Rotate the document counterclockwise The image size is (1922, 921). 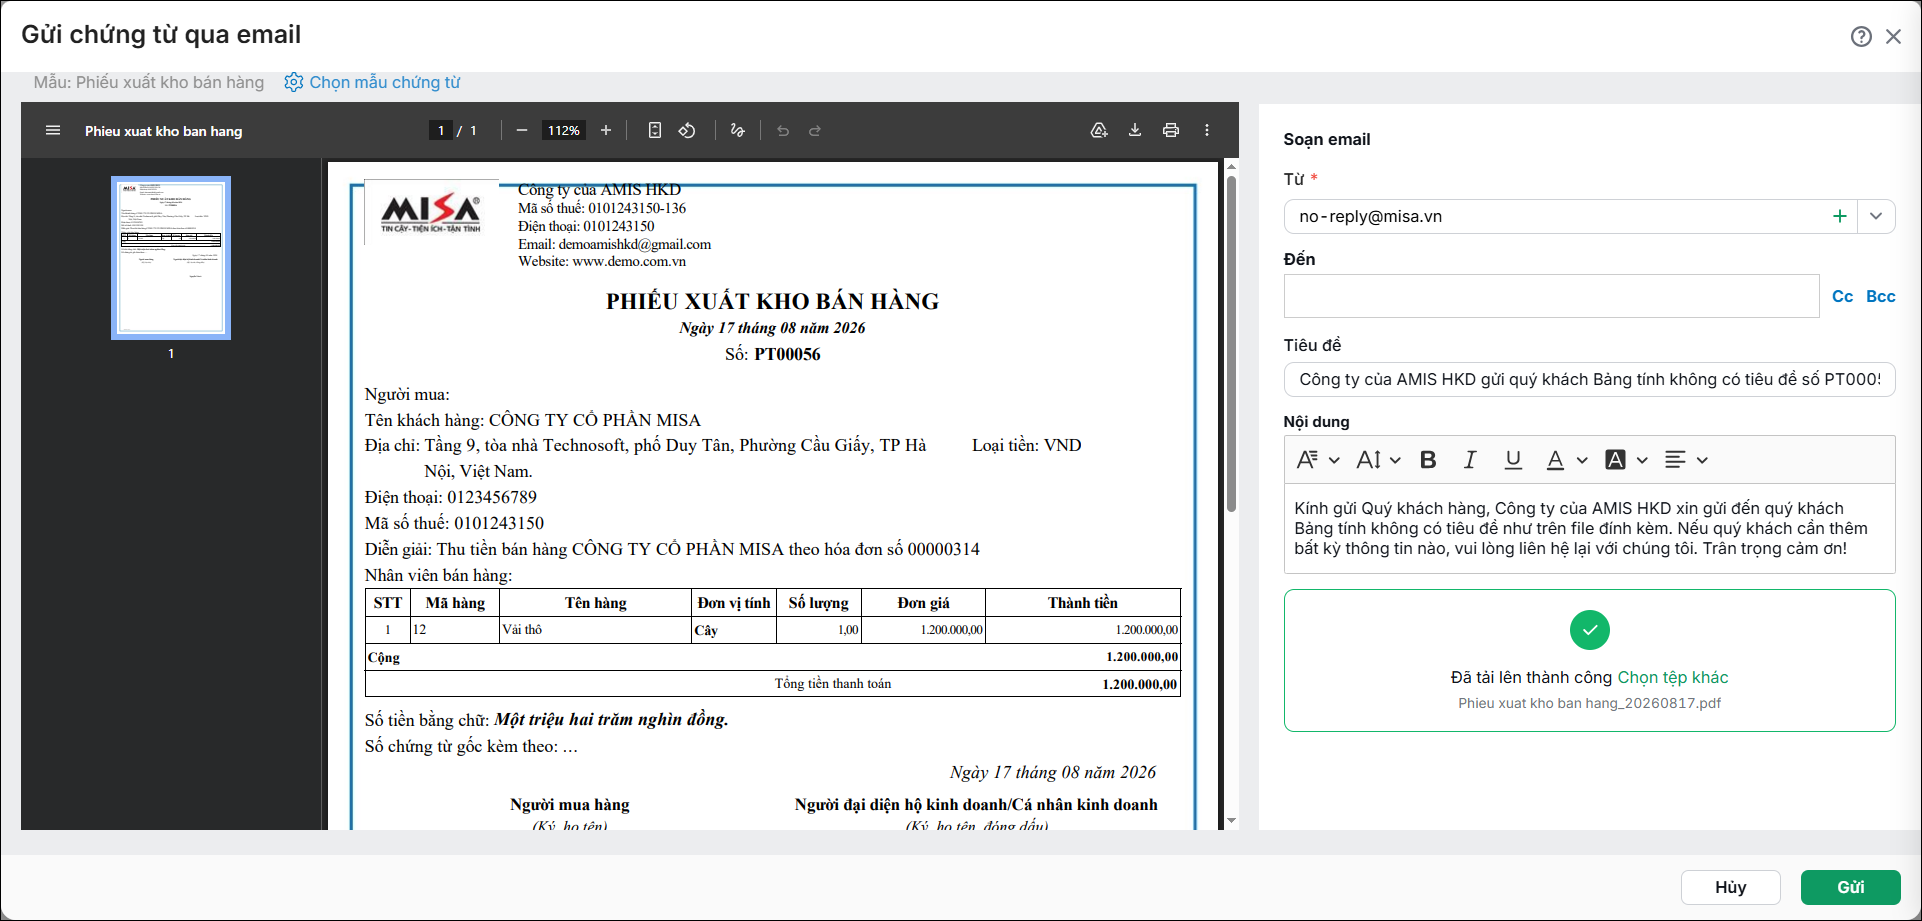click(687, 131)
